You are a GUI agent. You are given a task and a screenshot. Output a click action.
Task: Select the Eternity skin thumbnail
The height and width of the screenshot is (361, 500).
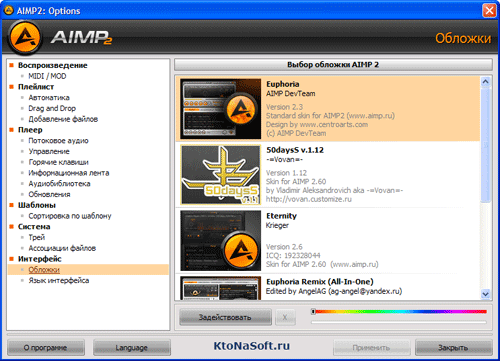221,240
